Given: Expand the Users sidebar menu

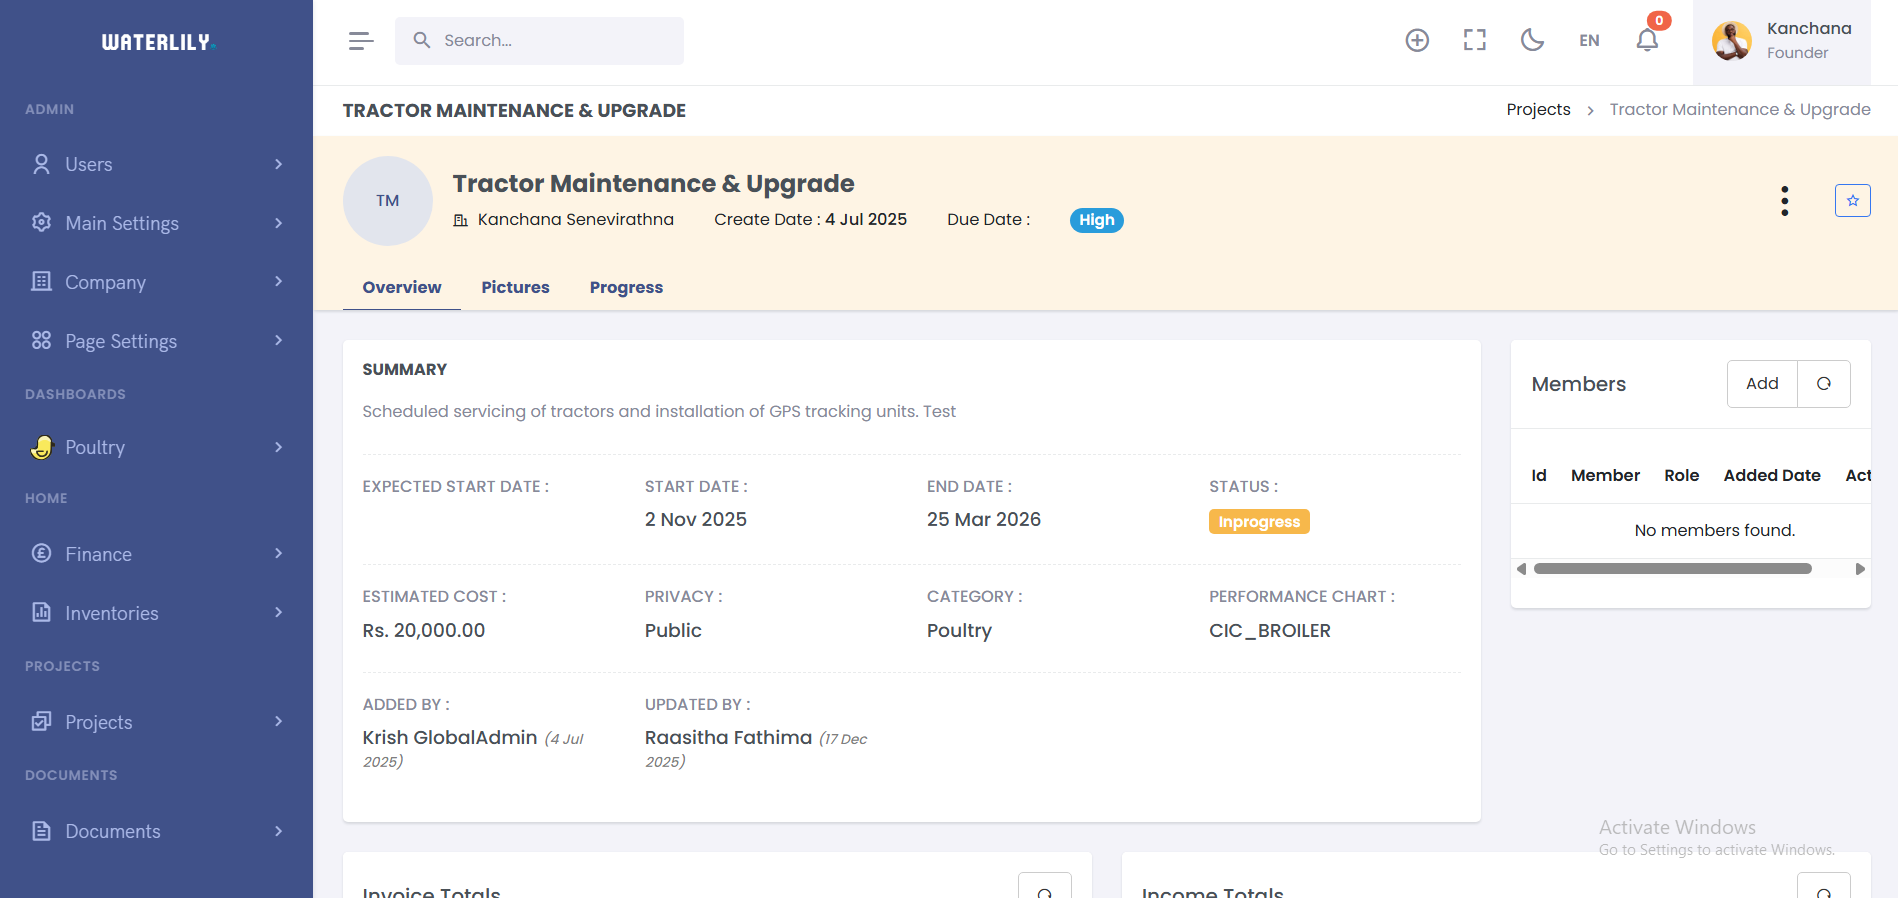Looking at the screenshot, I should (x=156, y=164).
